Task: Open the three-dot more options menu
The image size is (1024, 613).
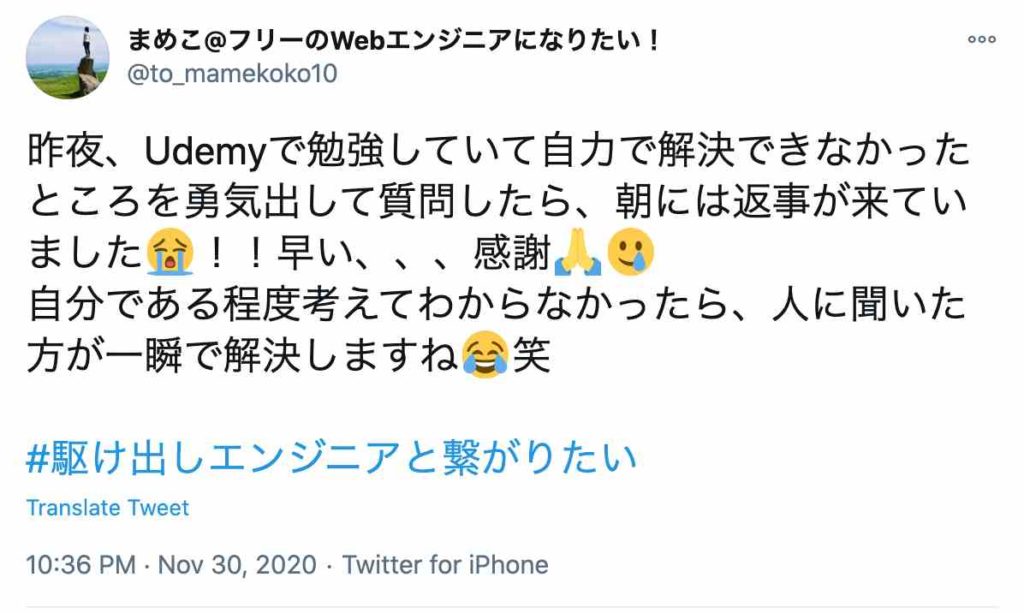Action: [x=982, y=39]
